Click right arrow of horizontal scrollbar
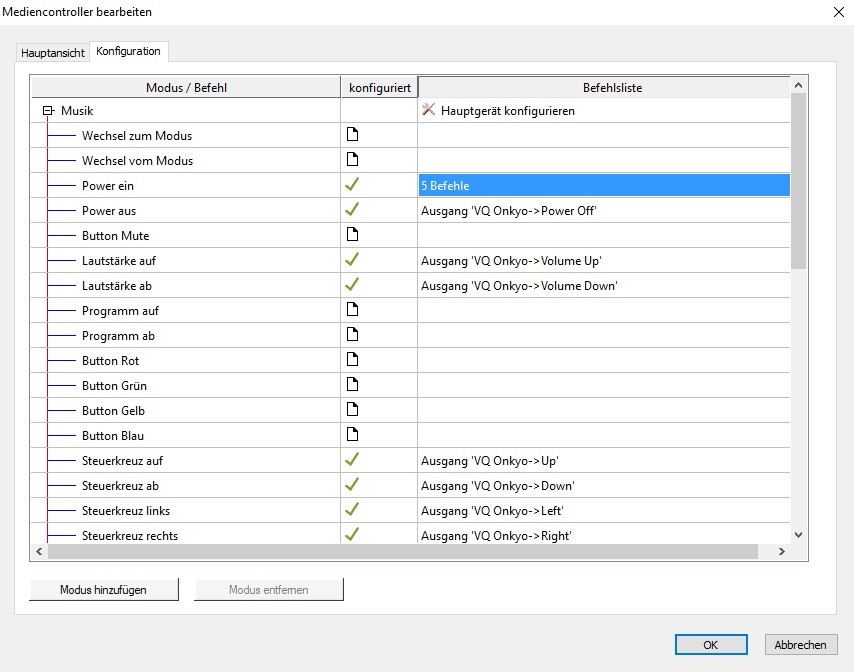 coord(782,551)
